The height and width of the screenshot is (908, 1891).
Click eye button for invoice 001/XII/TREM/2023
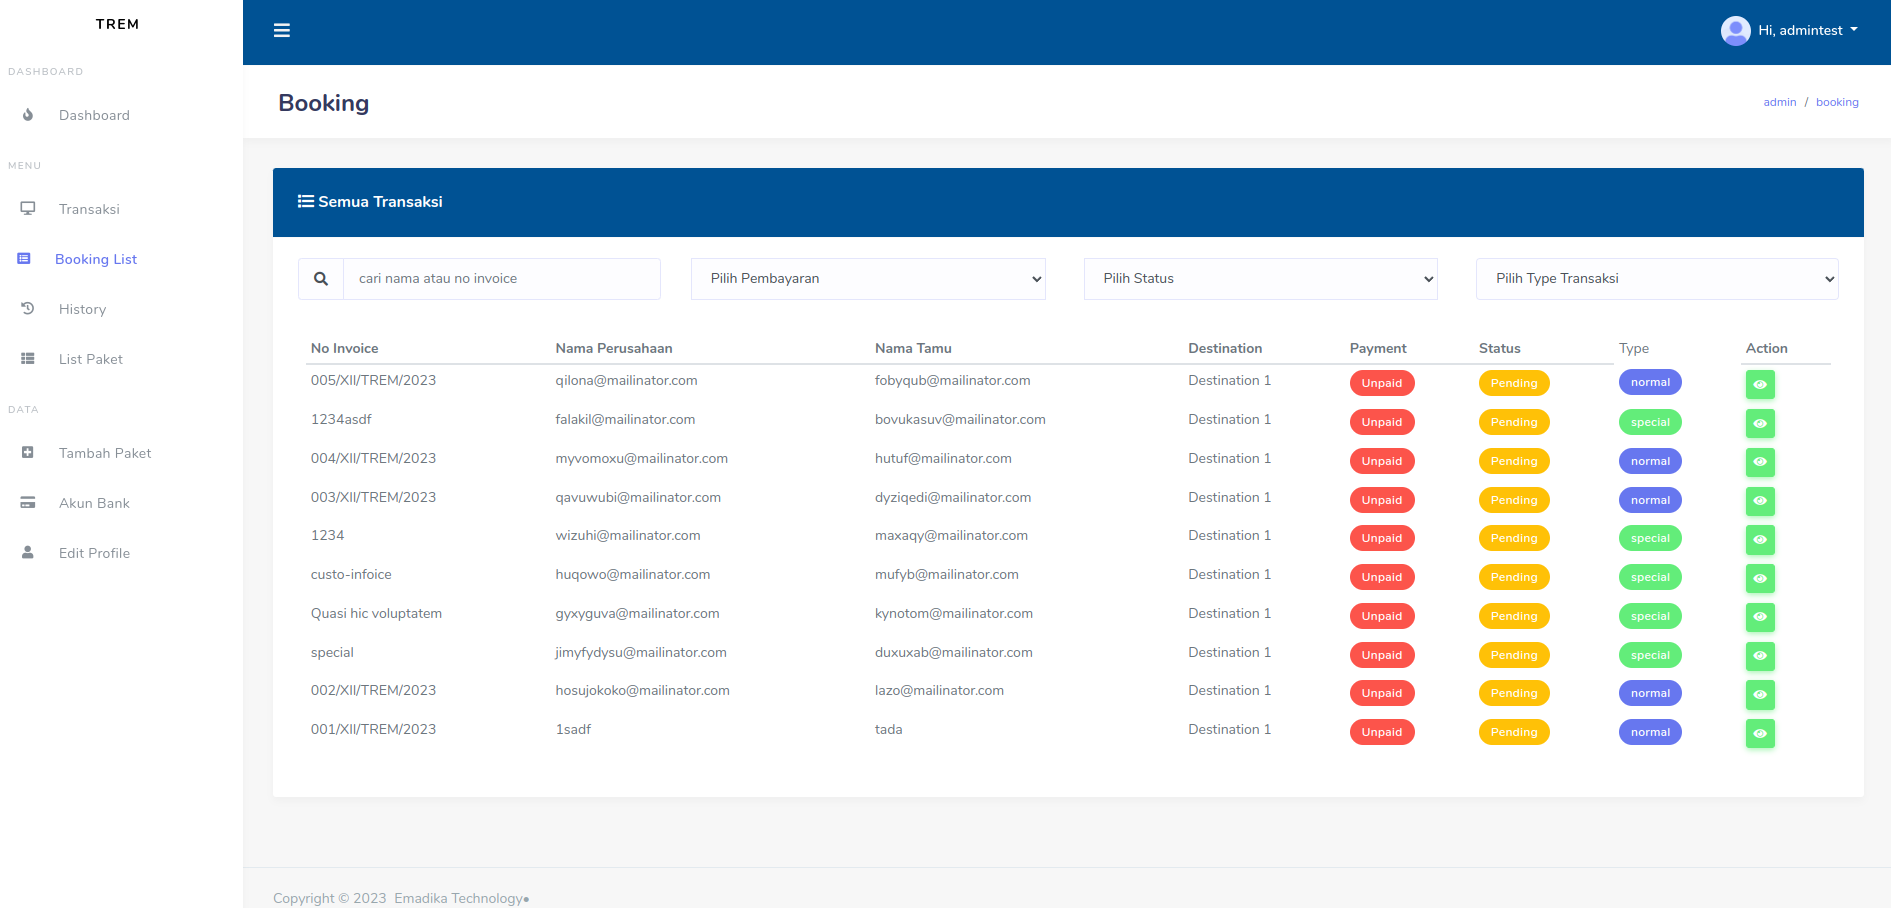point(1760,733)
